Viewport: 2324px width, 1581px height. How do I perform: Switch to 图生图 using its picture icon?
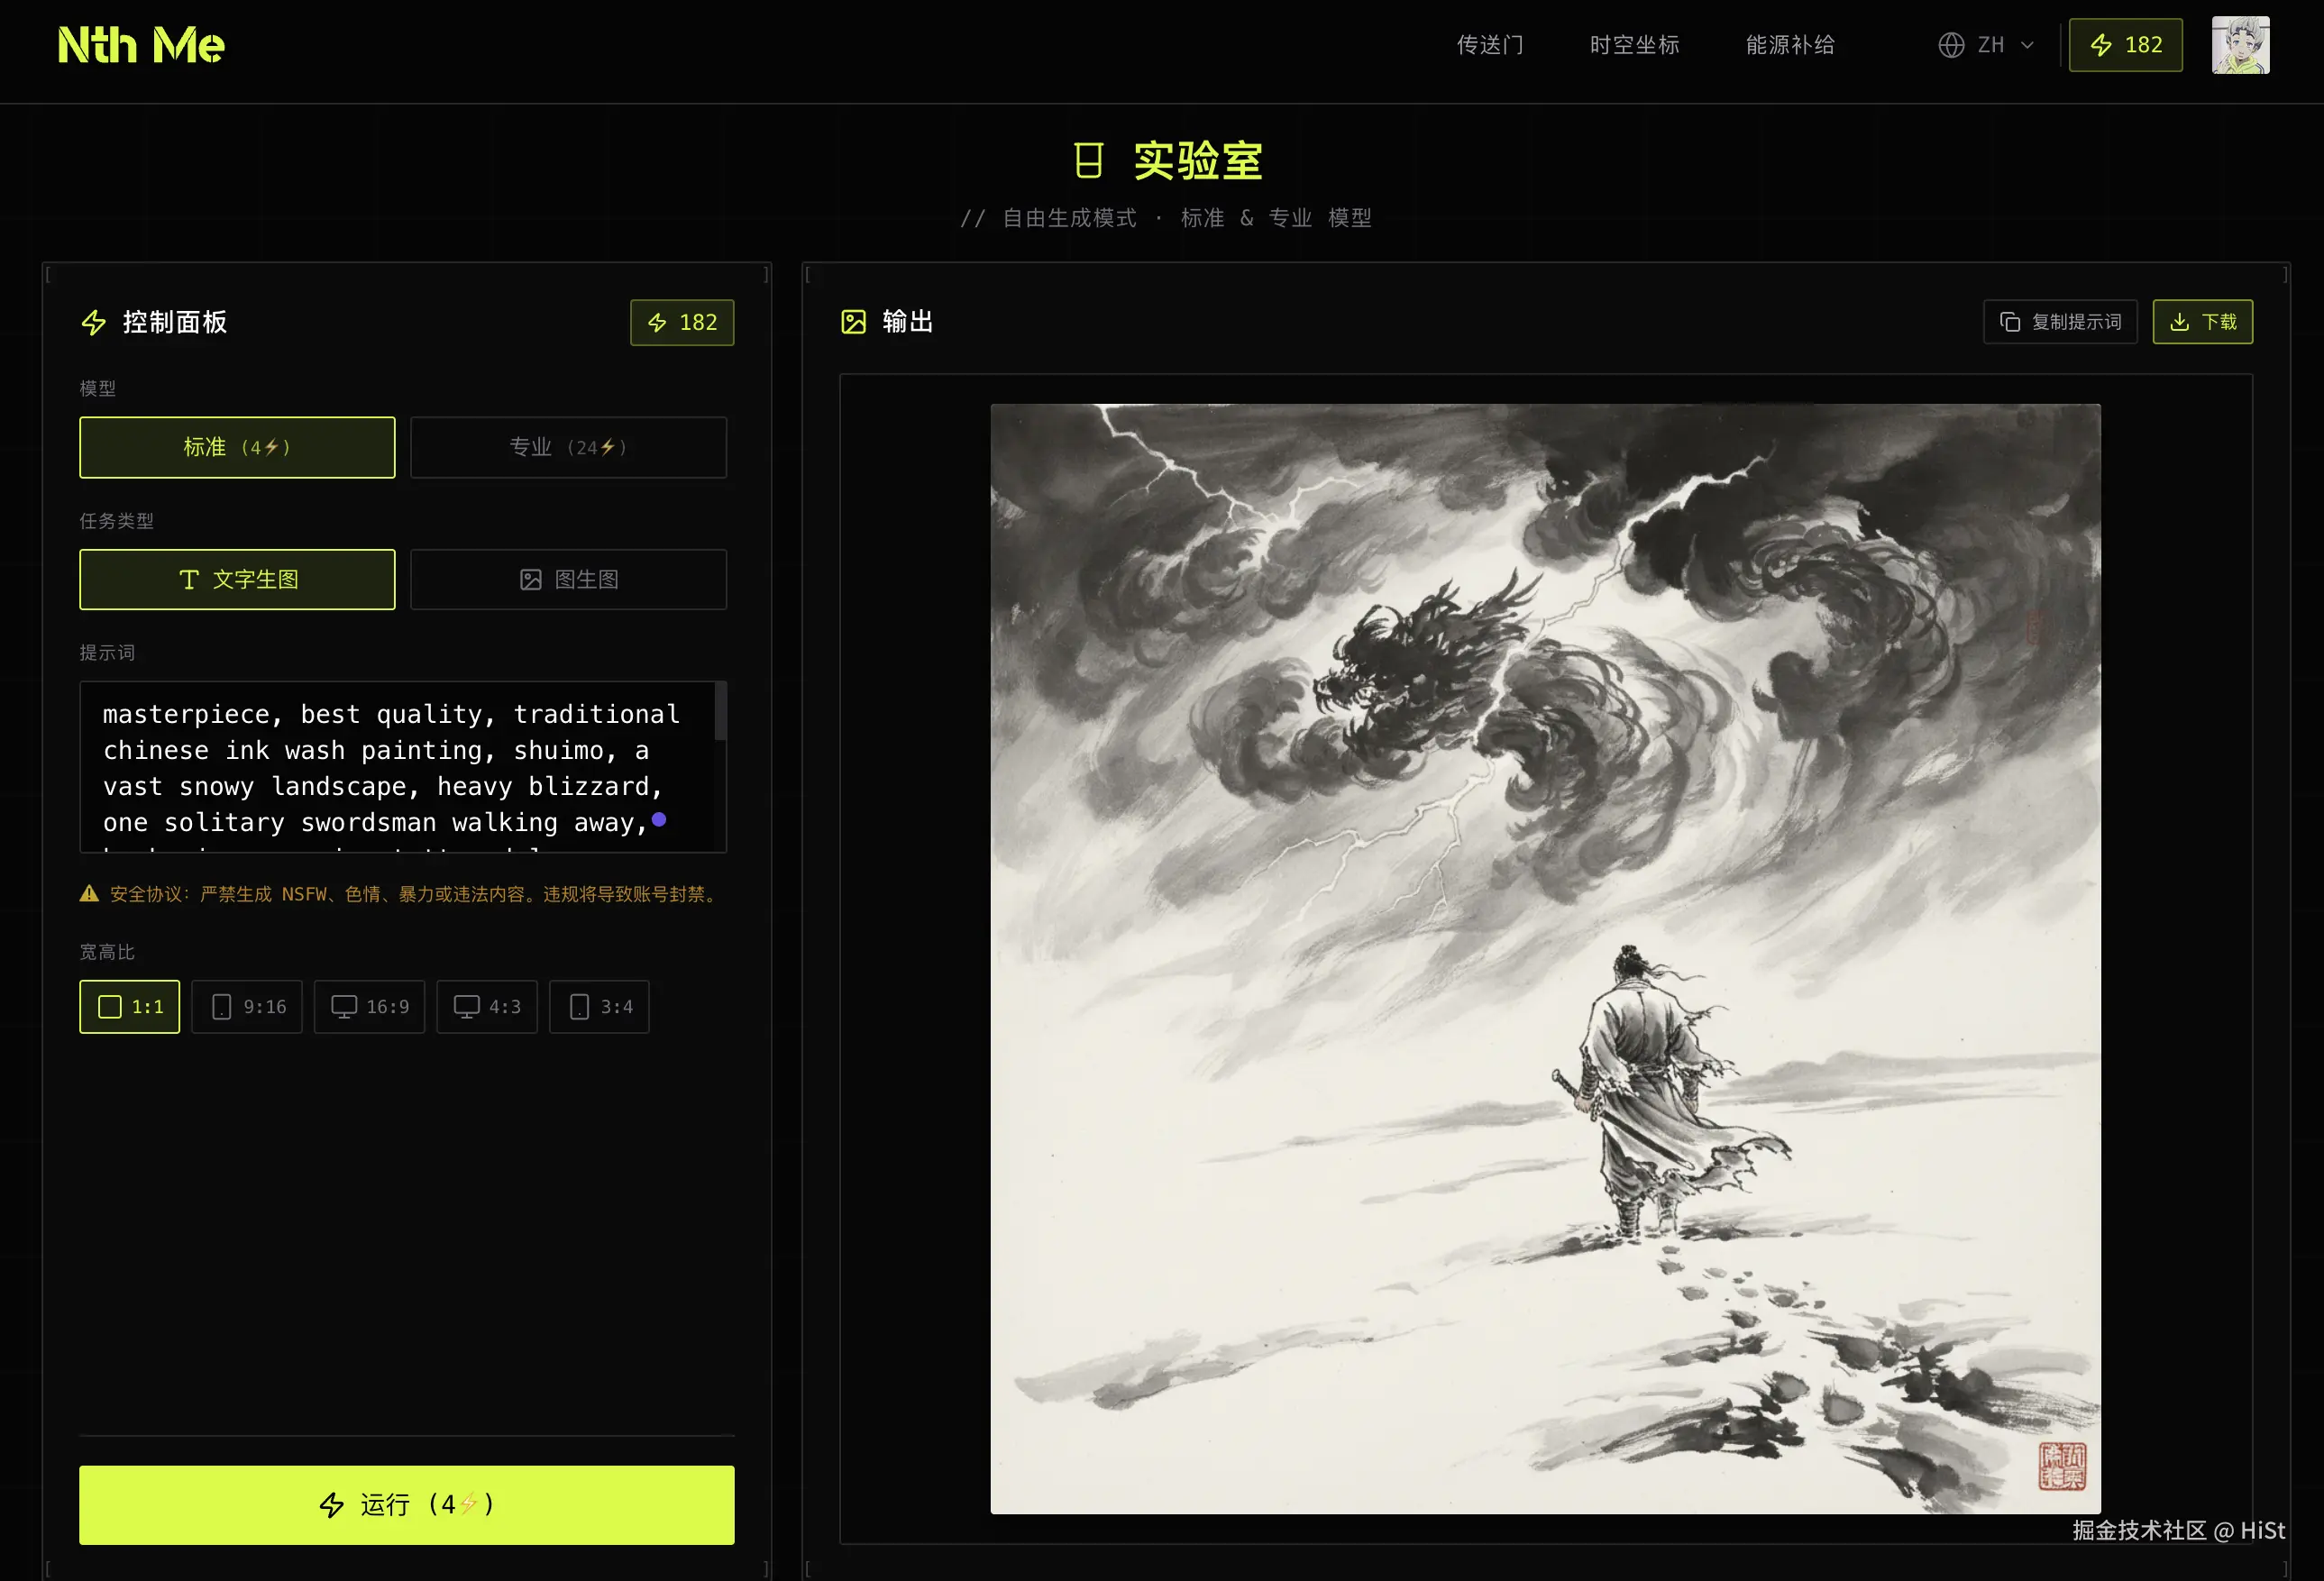531,579
